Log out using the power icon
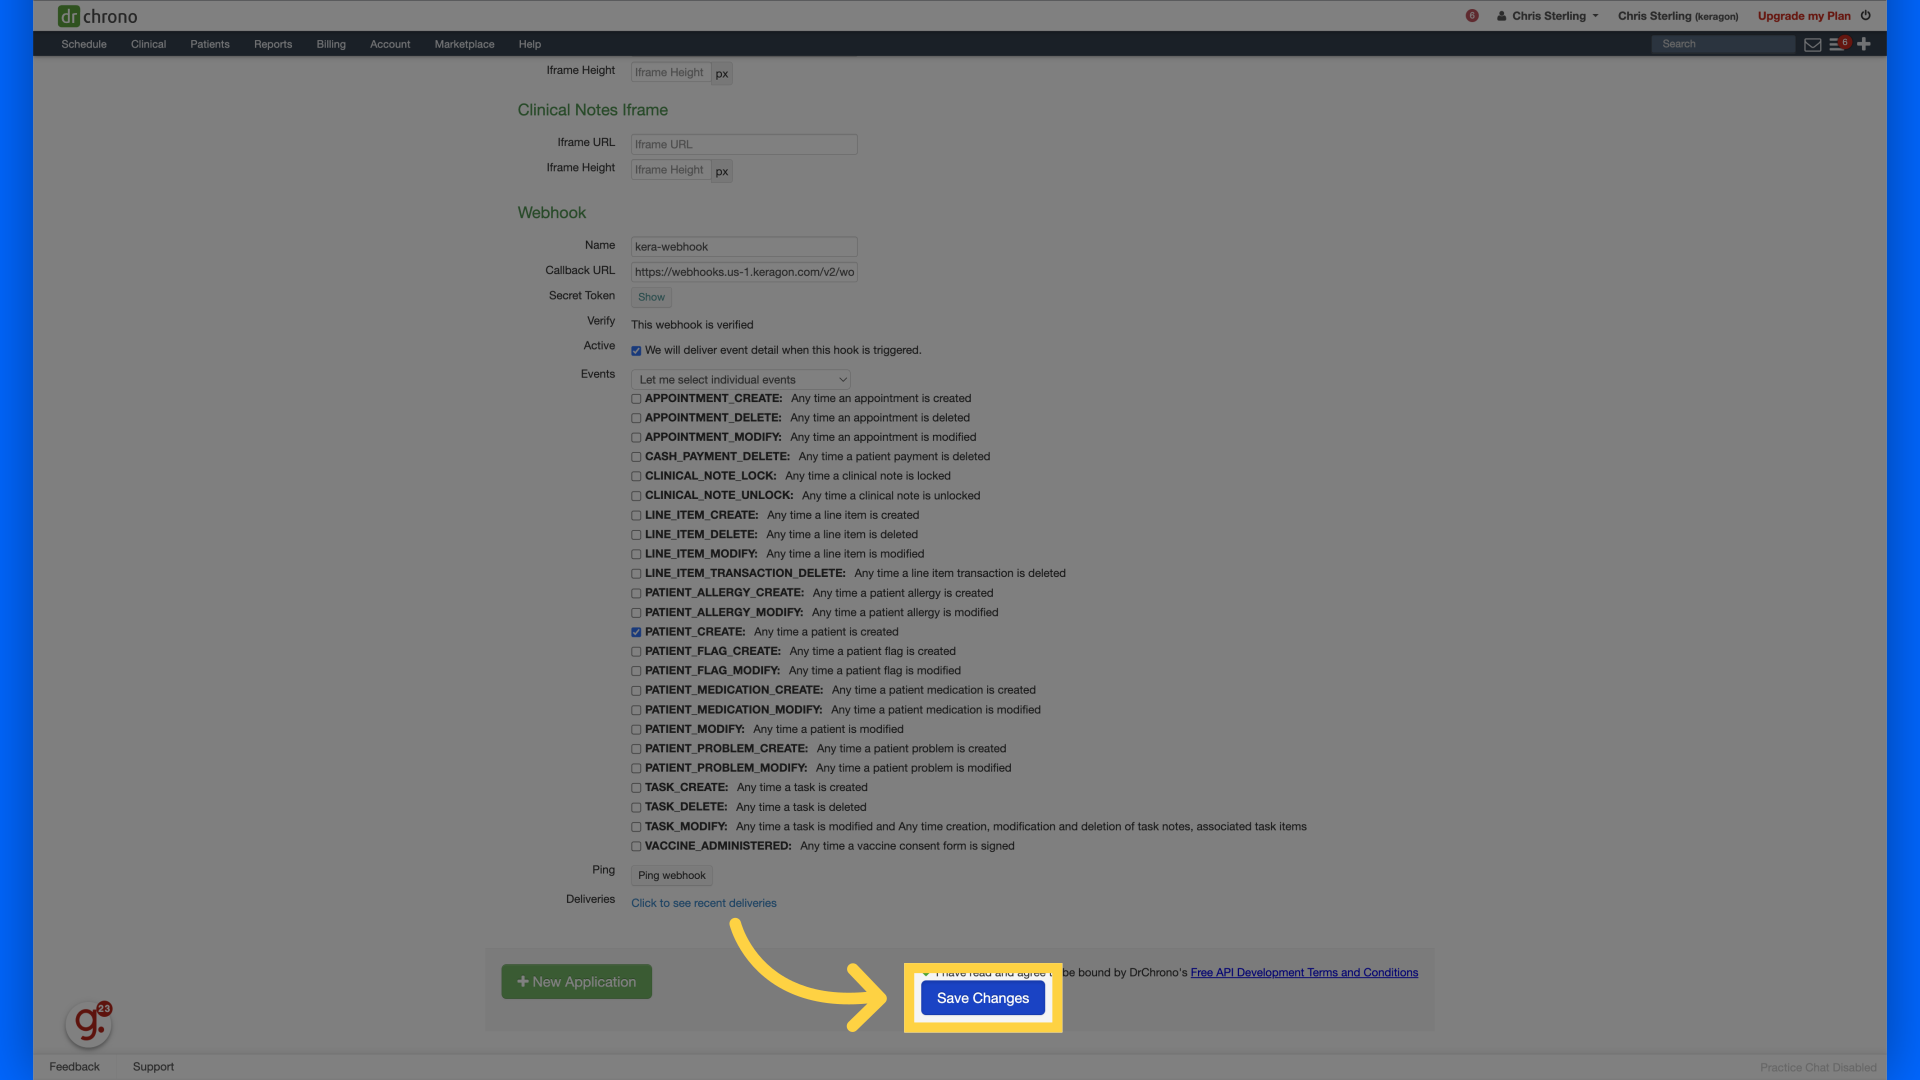 tap(1866, 15)
